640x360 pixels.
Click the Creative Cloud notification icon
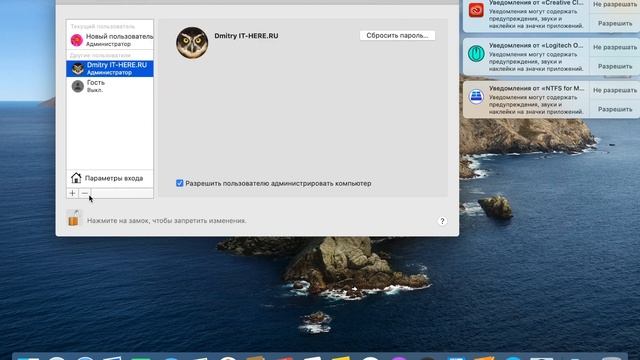tap(476, 10)
